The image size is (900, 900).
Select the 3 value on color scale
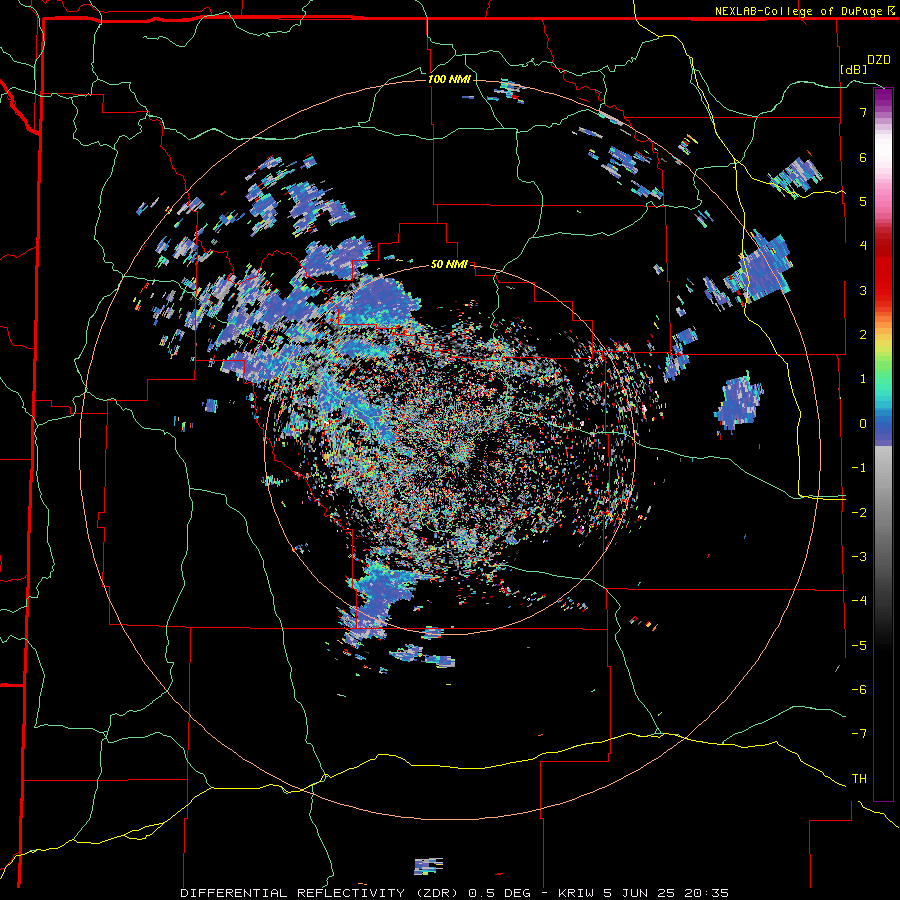click(863, 290)
